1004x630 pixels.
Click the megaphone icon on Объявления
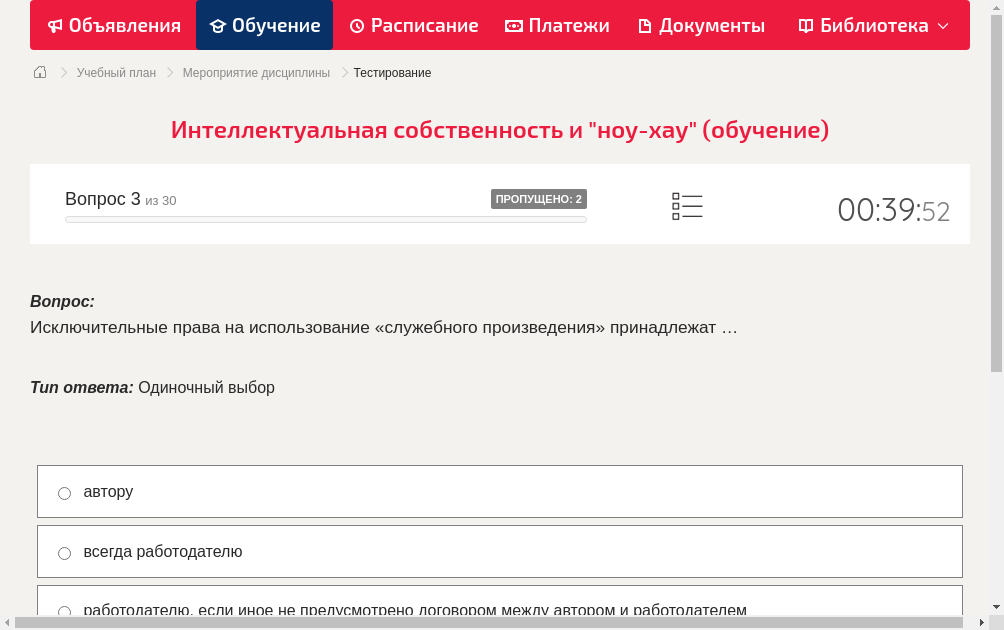click(x=55, y=25)
